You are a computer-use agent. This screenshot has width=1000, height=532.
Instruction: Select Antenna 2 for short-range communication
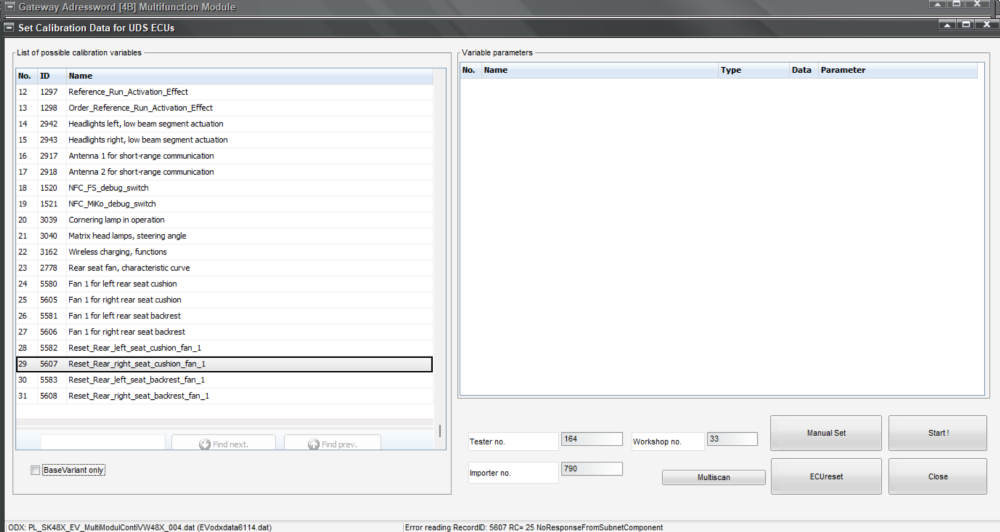224,172
